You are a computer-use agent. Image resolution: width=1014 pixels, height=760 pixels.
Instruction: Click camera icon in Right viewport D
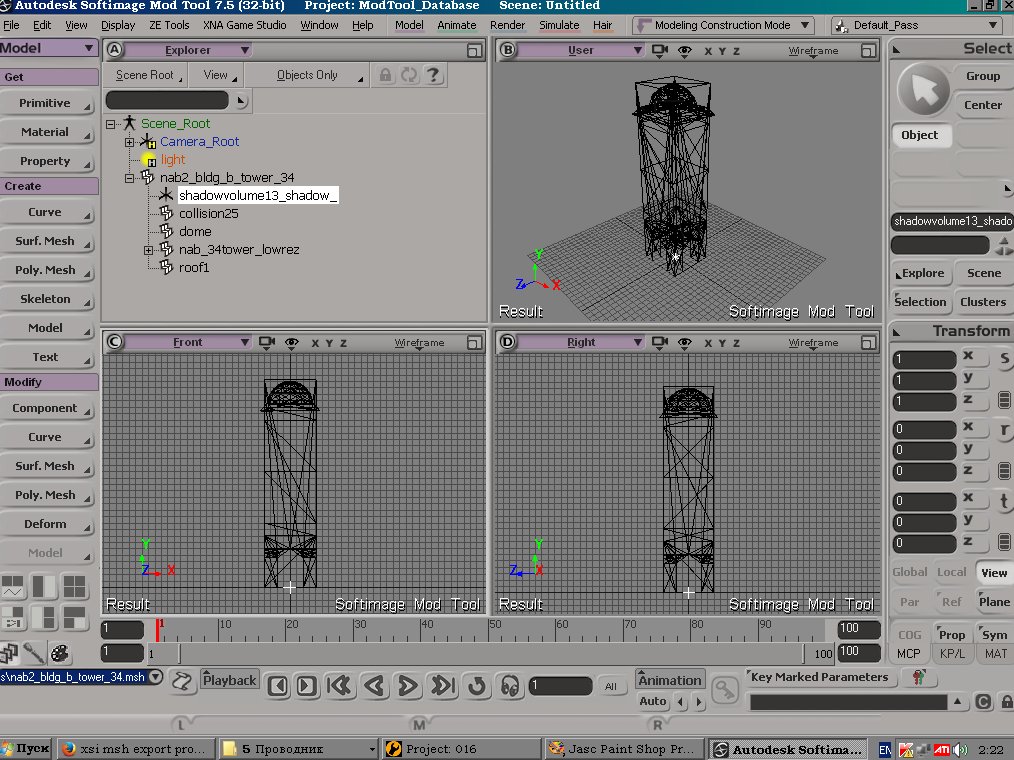click(660, 342)
